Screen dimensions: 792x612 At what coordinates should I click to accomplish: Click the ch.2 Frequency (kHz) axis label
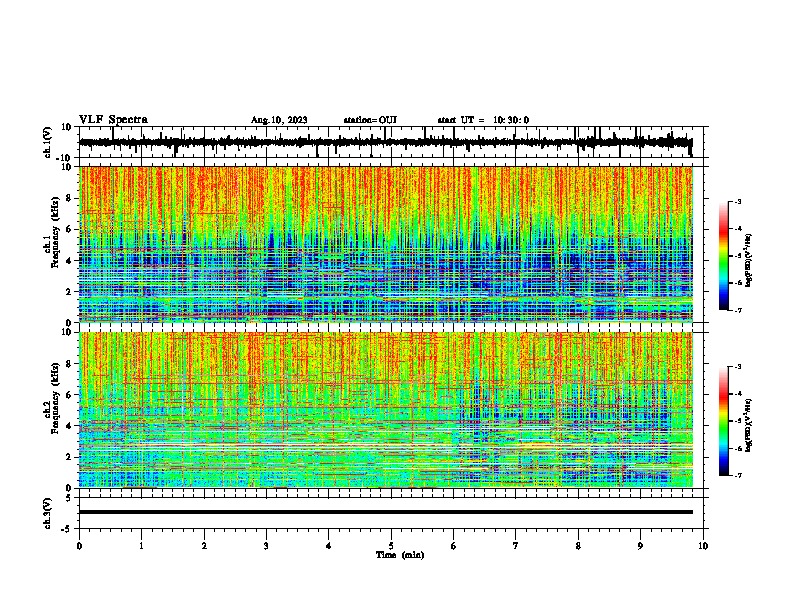tap(53, 398)
